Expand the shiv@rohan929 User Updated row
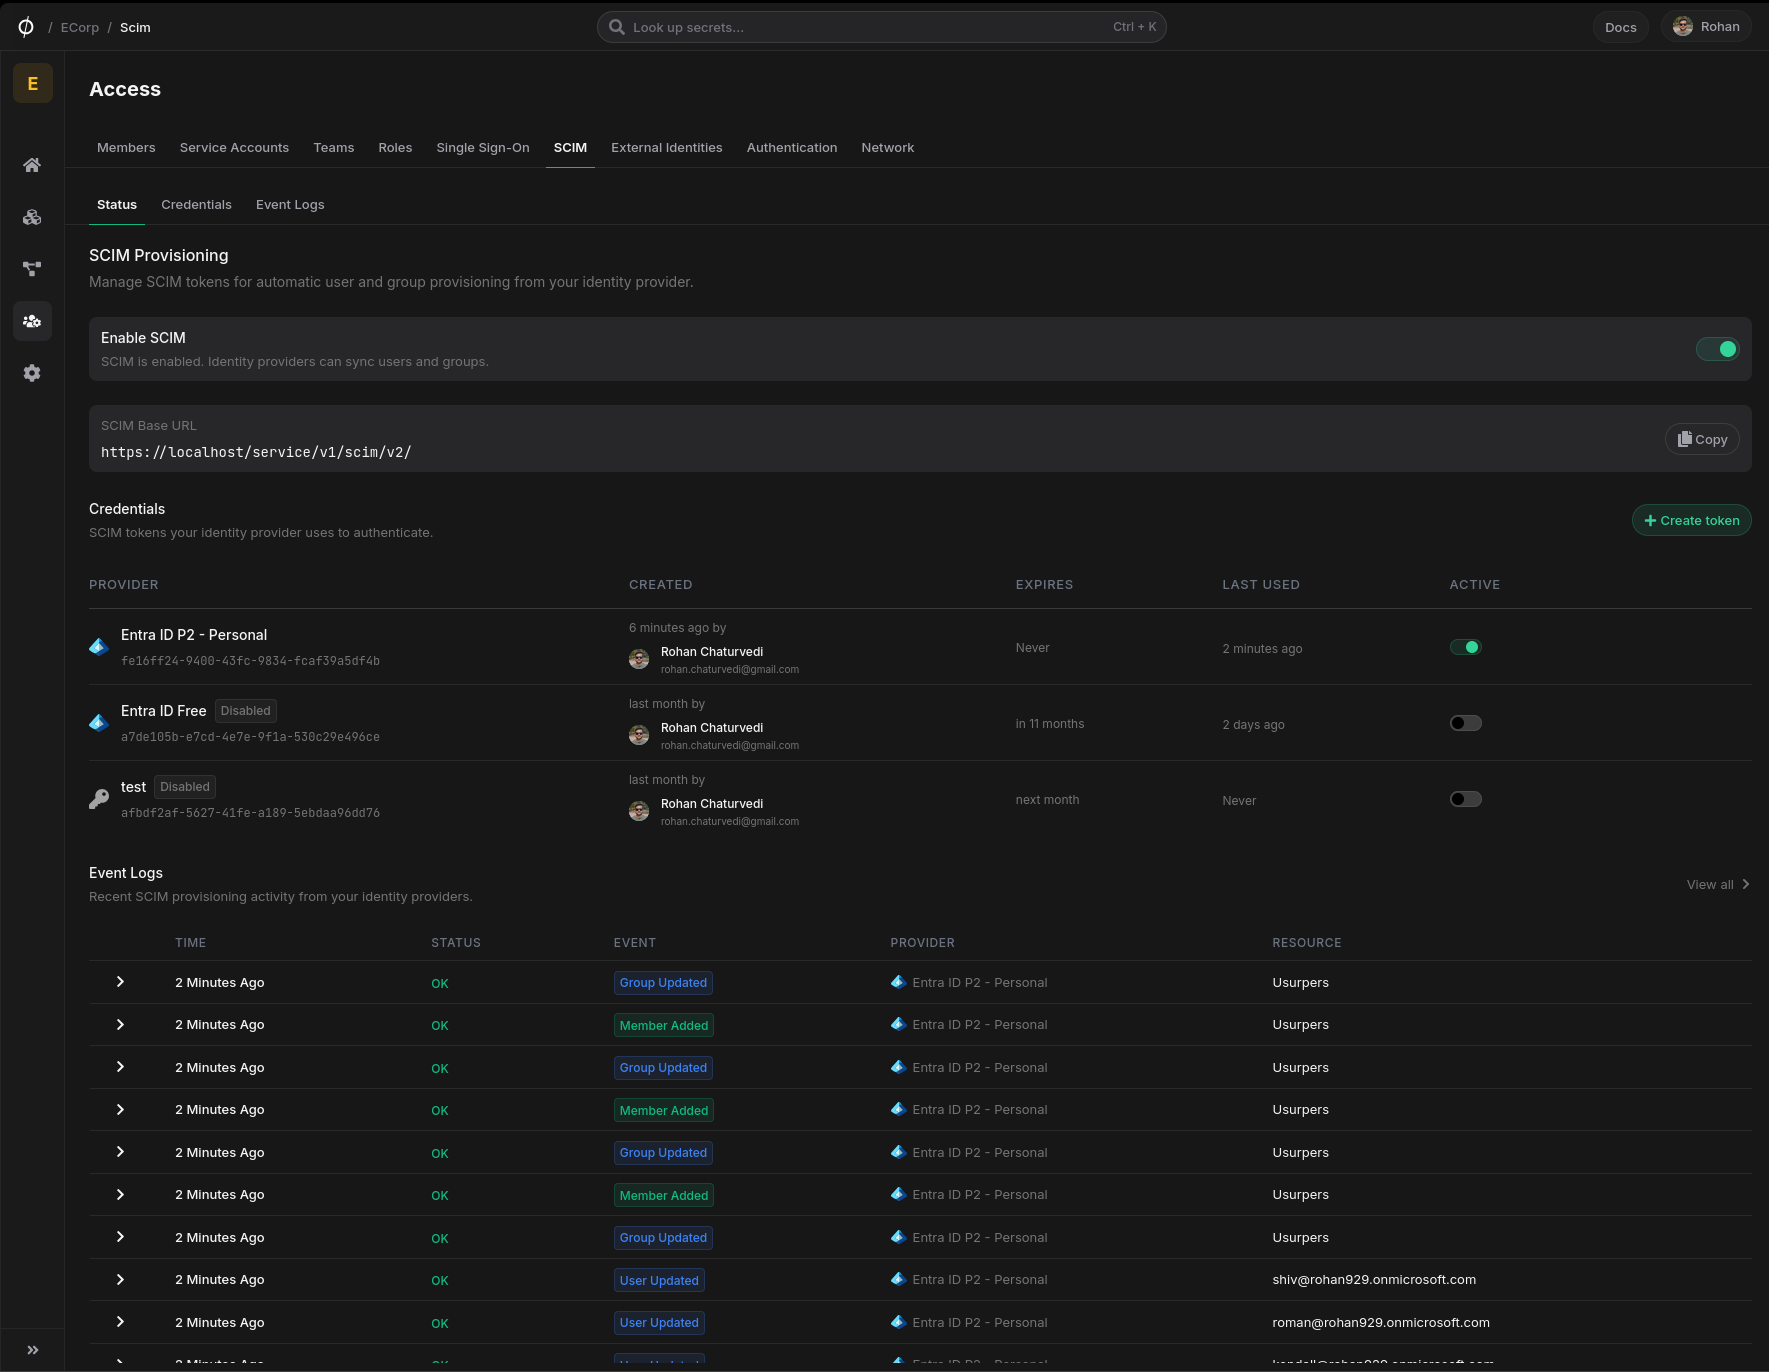Screen dimensions: 1769x1372 tap(120, 1279)
